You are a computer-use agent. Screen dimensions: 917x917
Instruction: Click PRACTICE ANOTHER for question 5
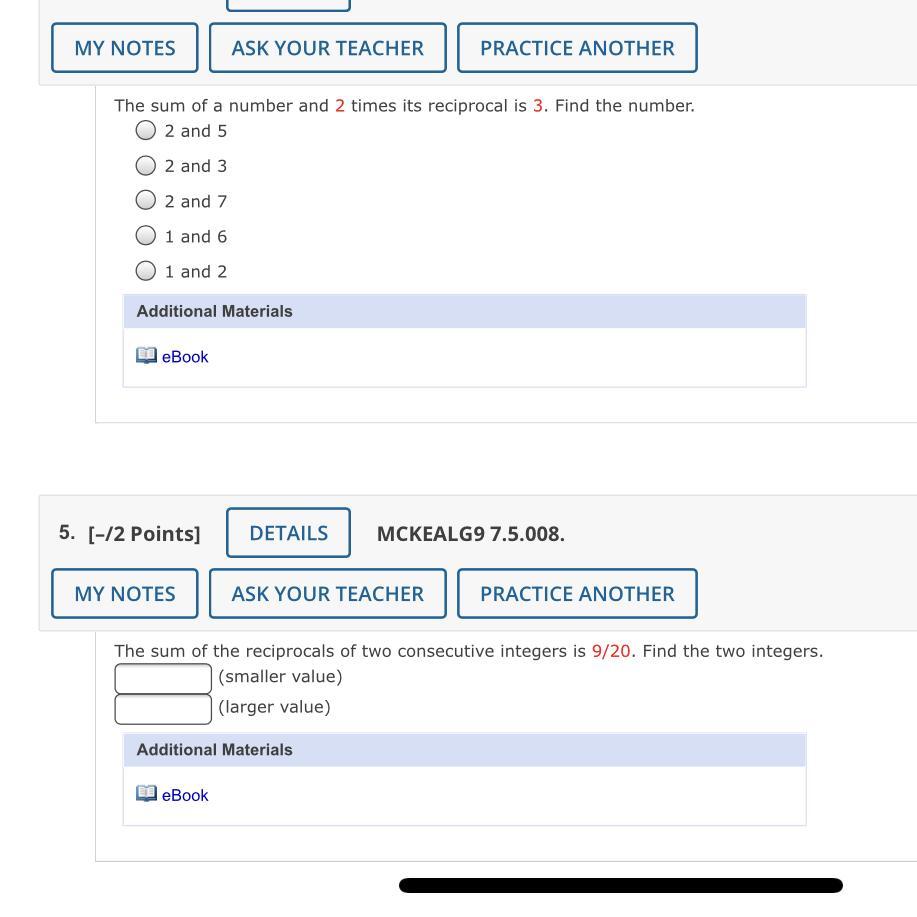pyautogui.click(x=577, y=594)
